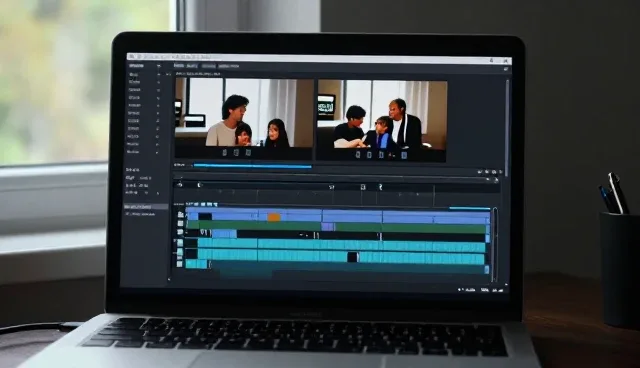Click the handle at the right end of the bar above the ruler

click(x=496, y=180)
